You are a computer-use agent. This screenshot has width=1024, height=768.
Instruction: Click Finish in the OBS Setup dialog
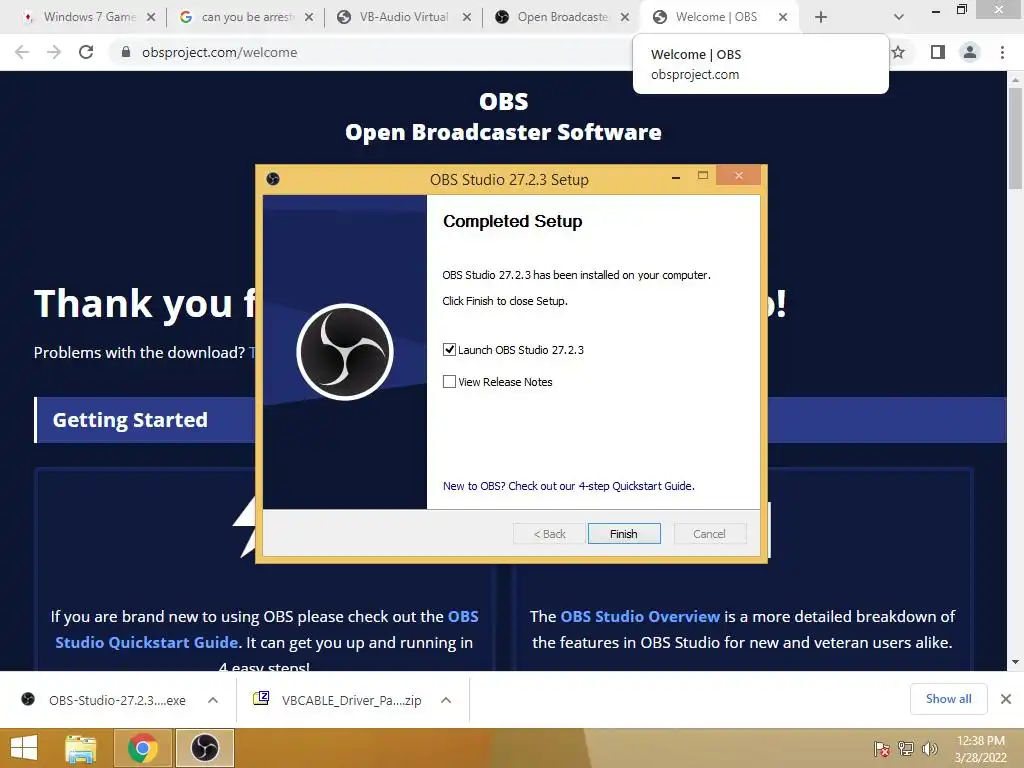click(624, 534)
